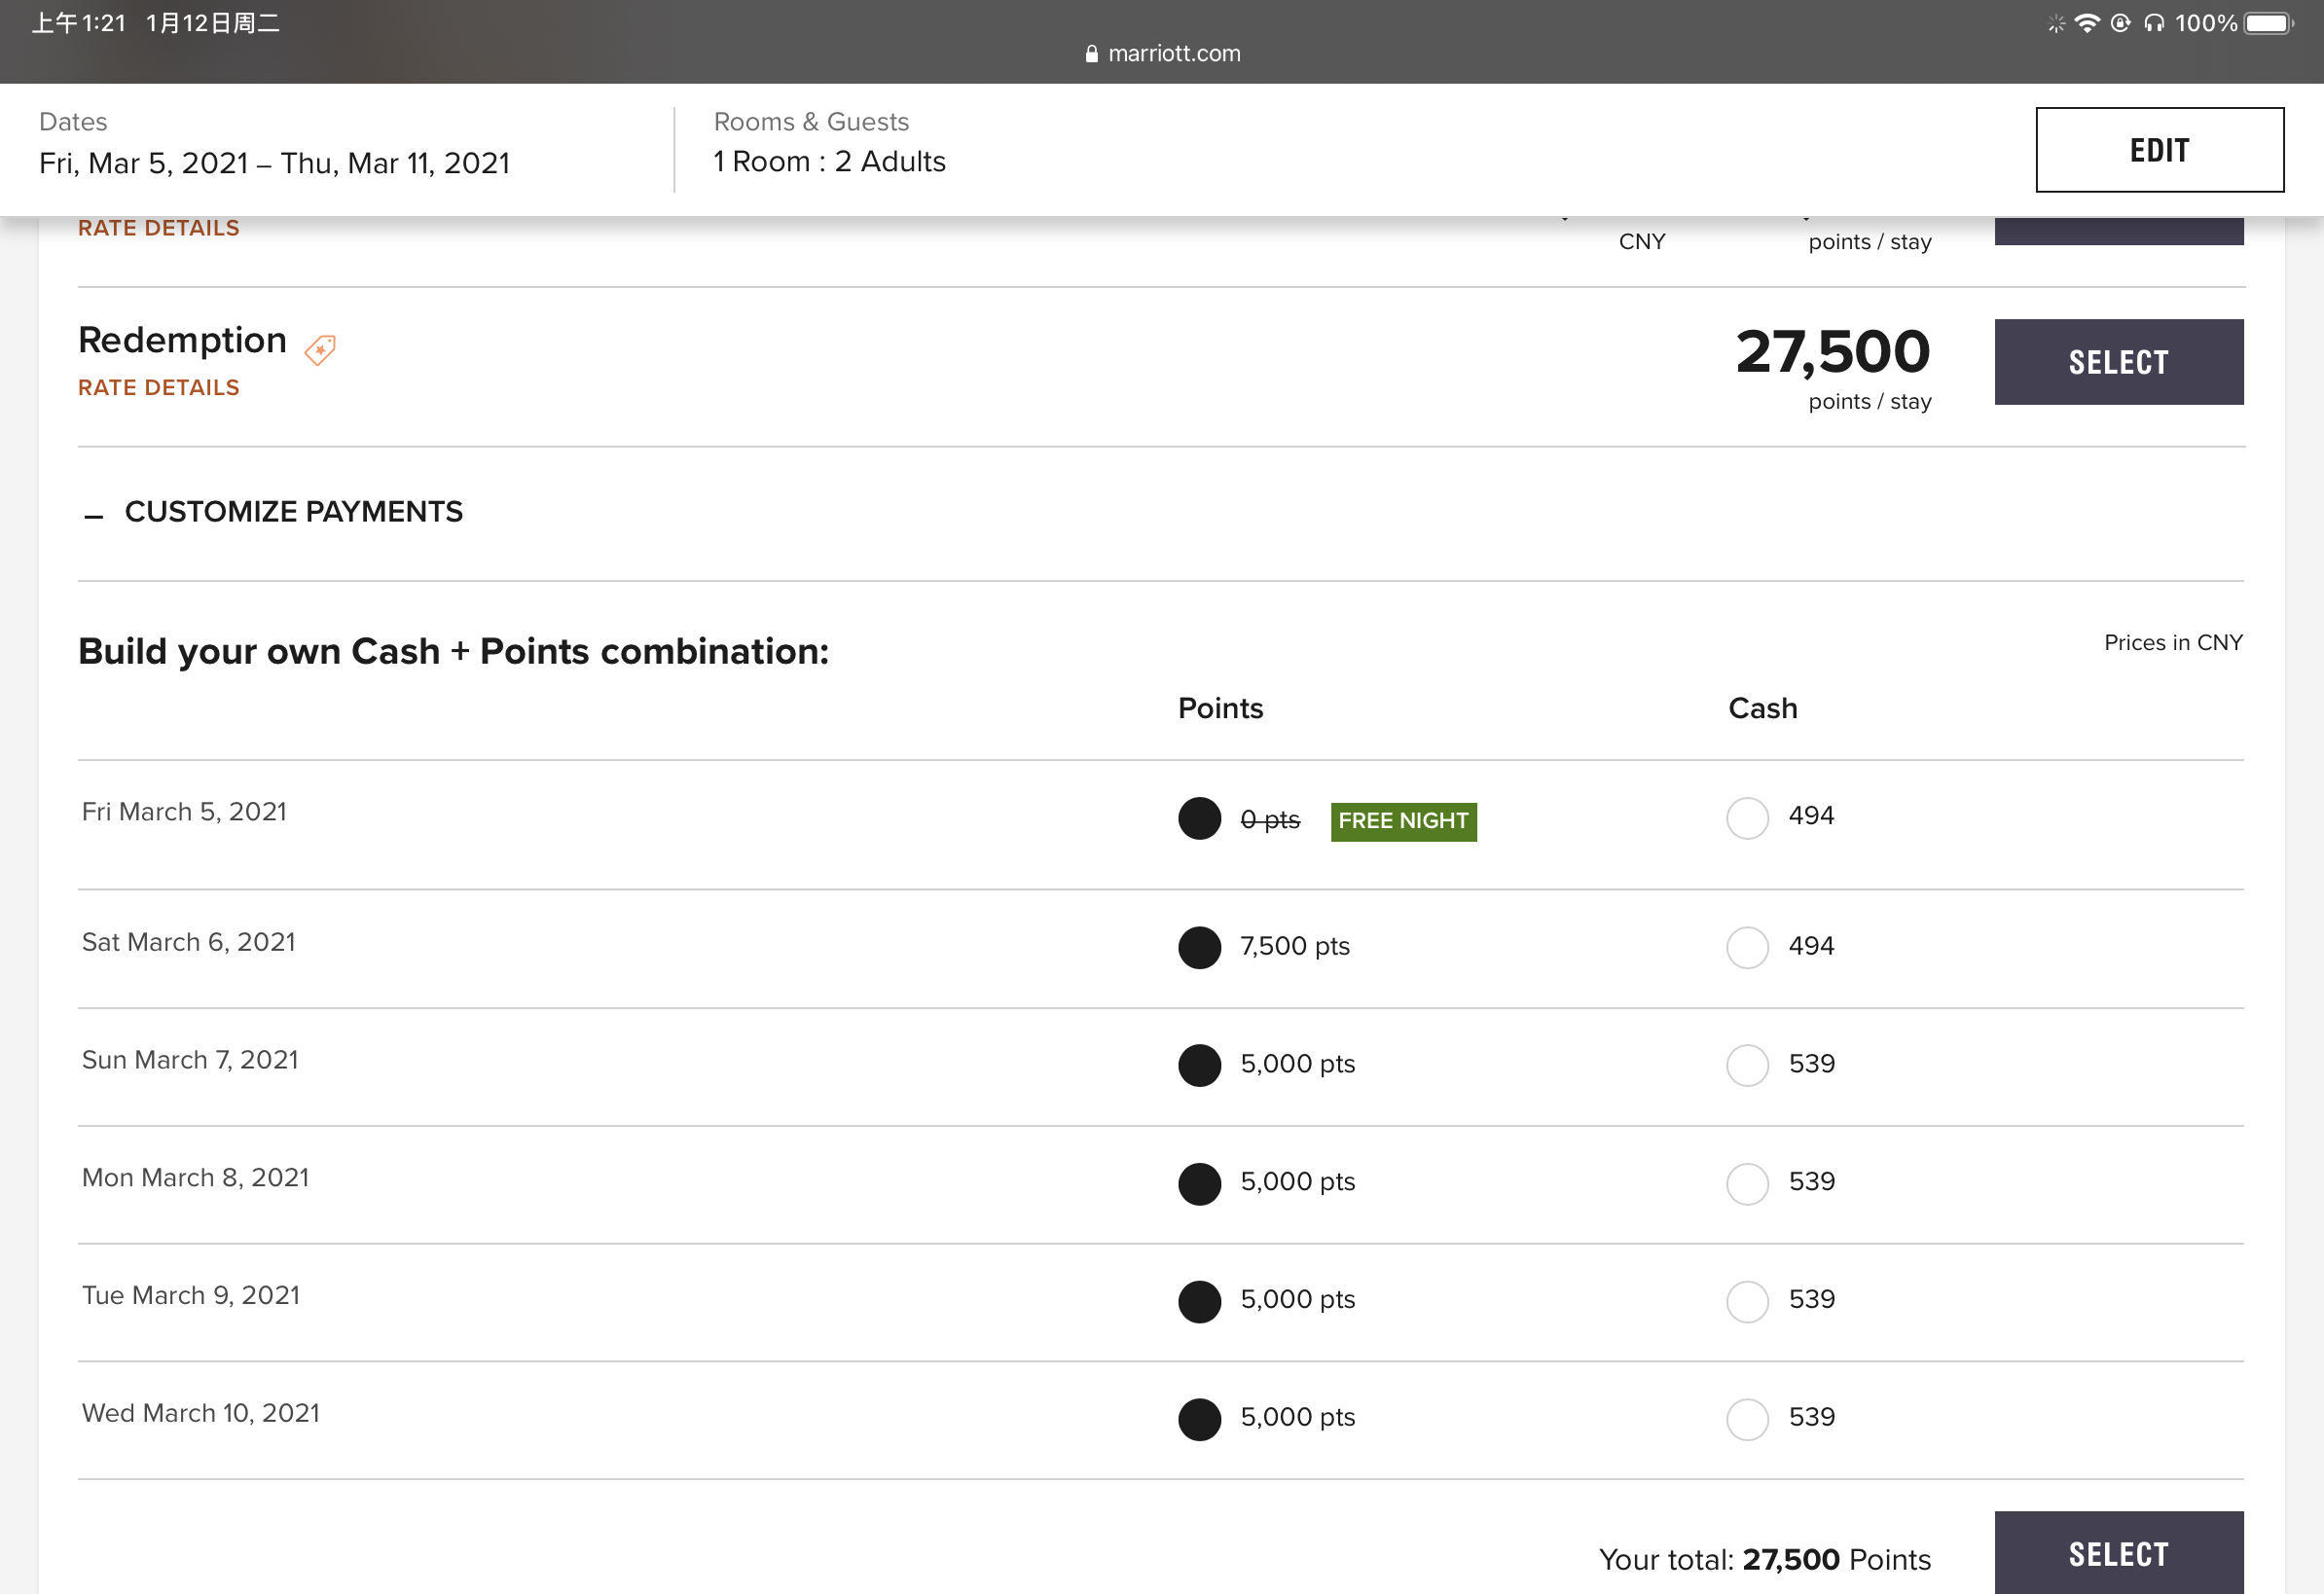
Task: Select cash 539 for Wed March 10
Action: (1748, 1419)
